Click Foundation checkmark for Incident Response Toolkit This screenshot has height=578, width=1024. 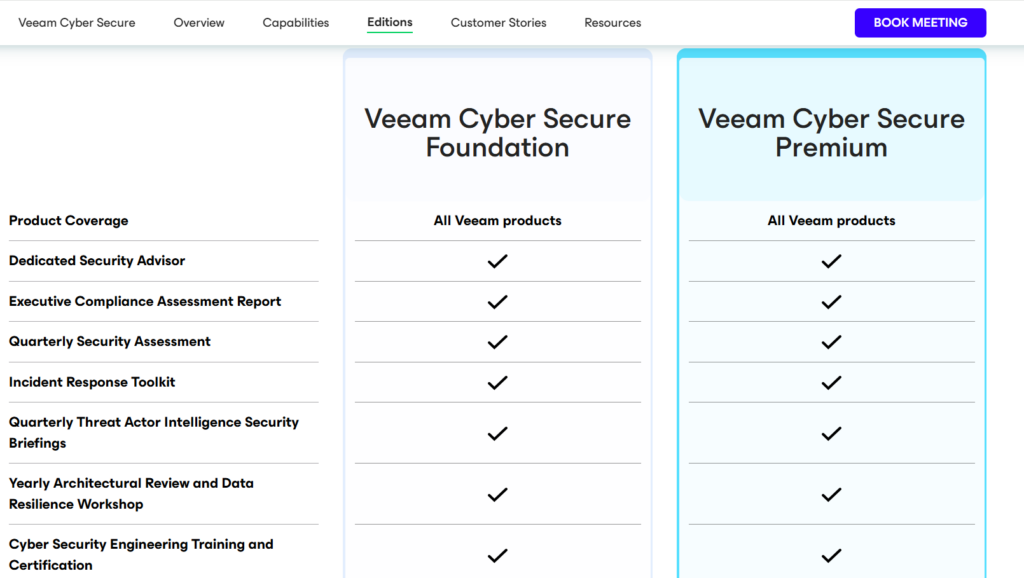pos(498,383)
